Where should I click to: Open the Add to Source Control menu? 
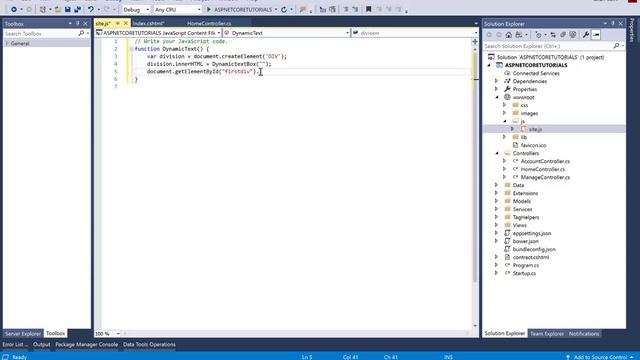[x=600, y=357]
